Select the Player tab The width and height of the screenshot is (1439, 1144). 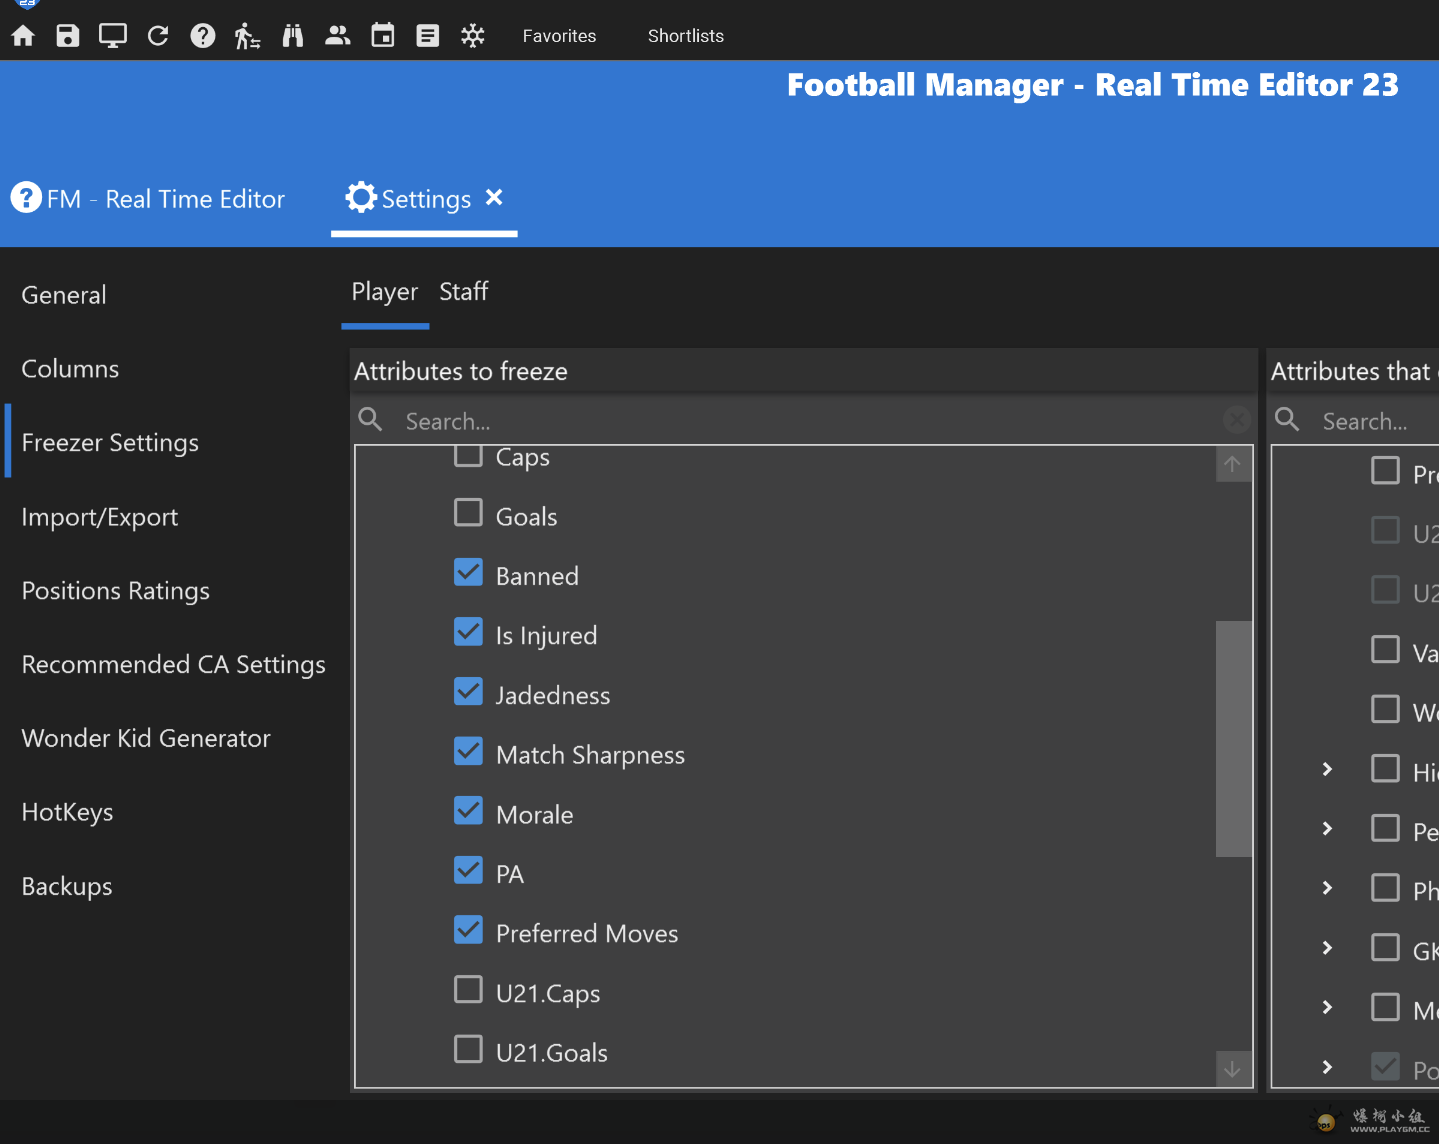coord(385,292)
